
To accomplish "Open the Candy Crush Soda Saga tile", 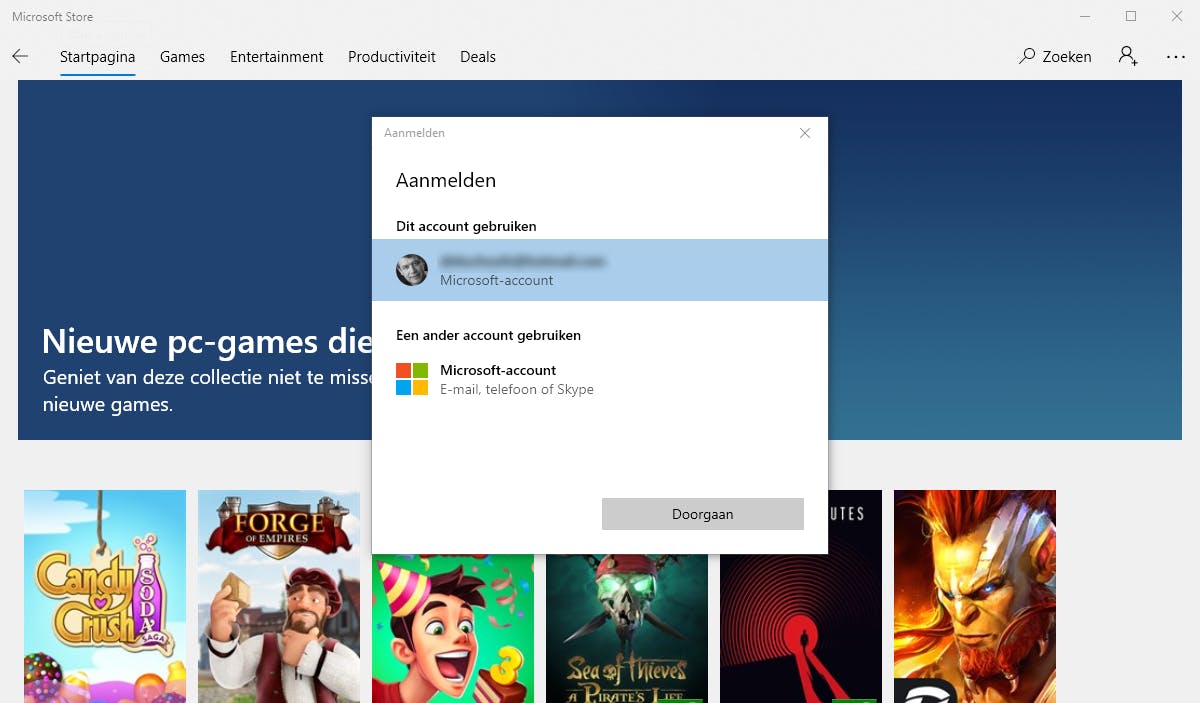I will pyautogui.click(x=105, y=596).
